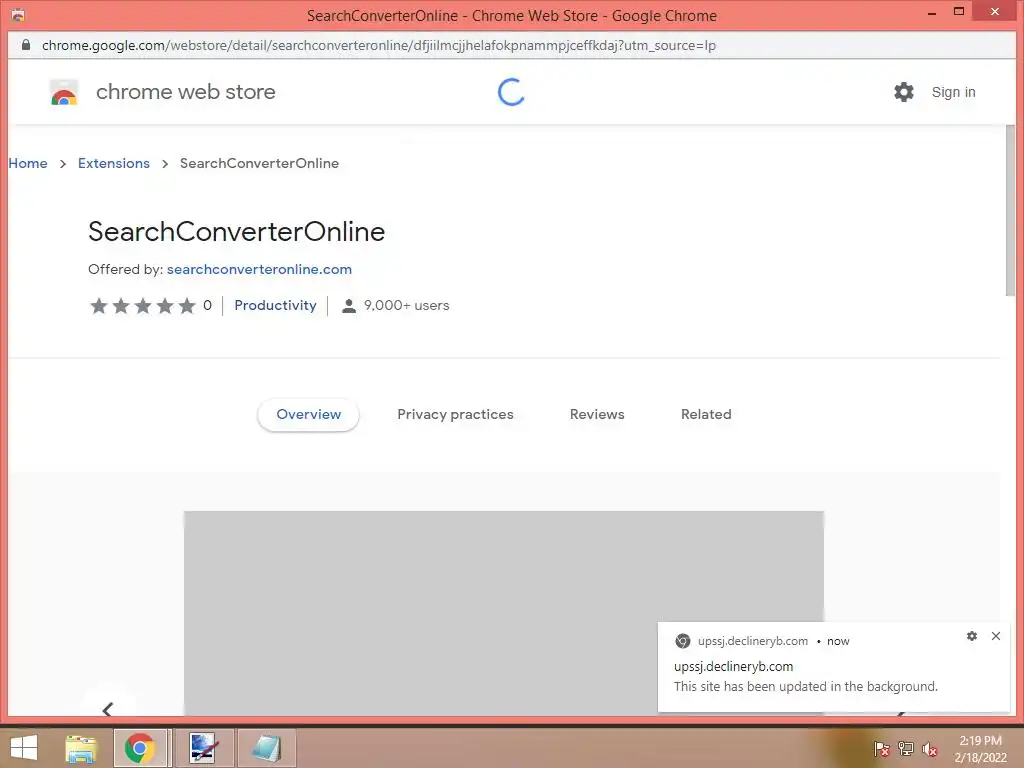Open File Explorer from the taskbar
This screenshot has width=1024, height=768.
pyautogui.click(x=81, y=748)
